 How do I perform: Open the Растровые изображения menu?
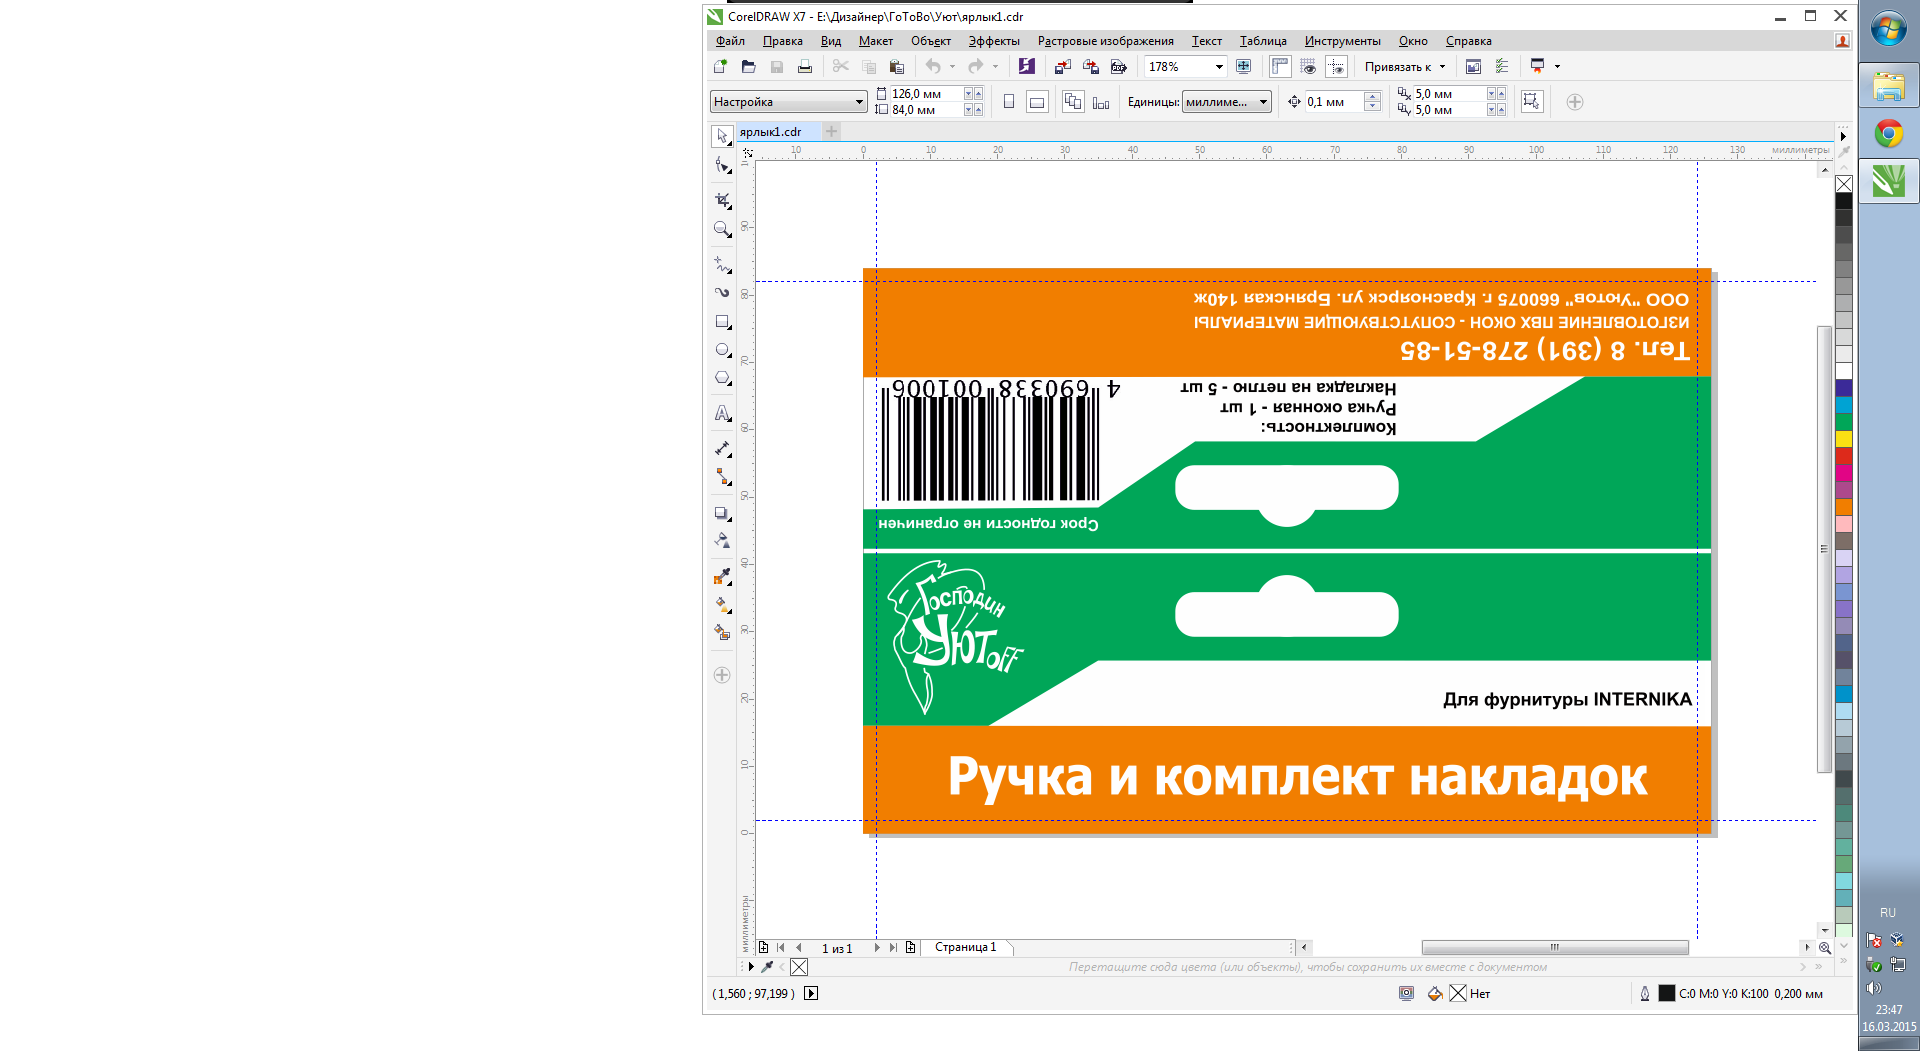1105,41
